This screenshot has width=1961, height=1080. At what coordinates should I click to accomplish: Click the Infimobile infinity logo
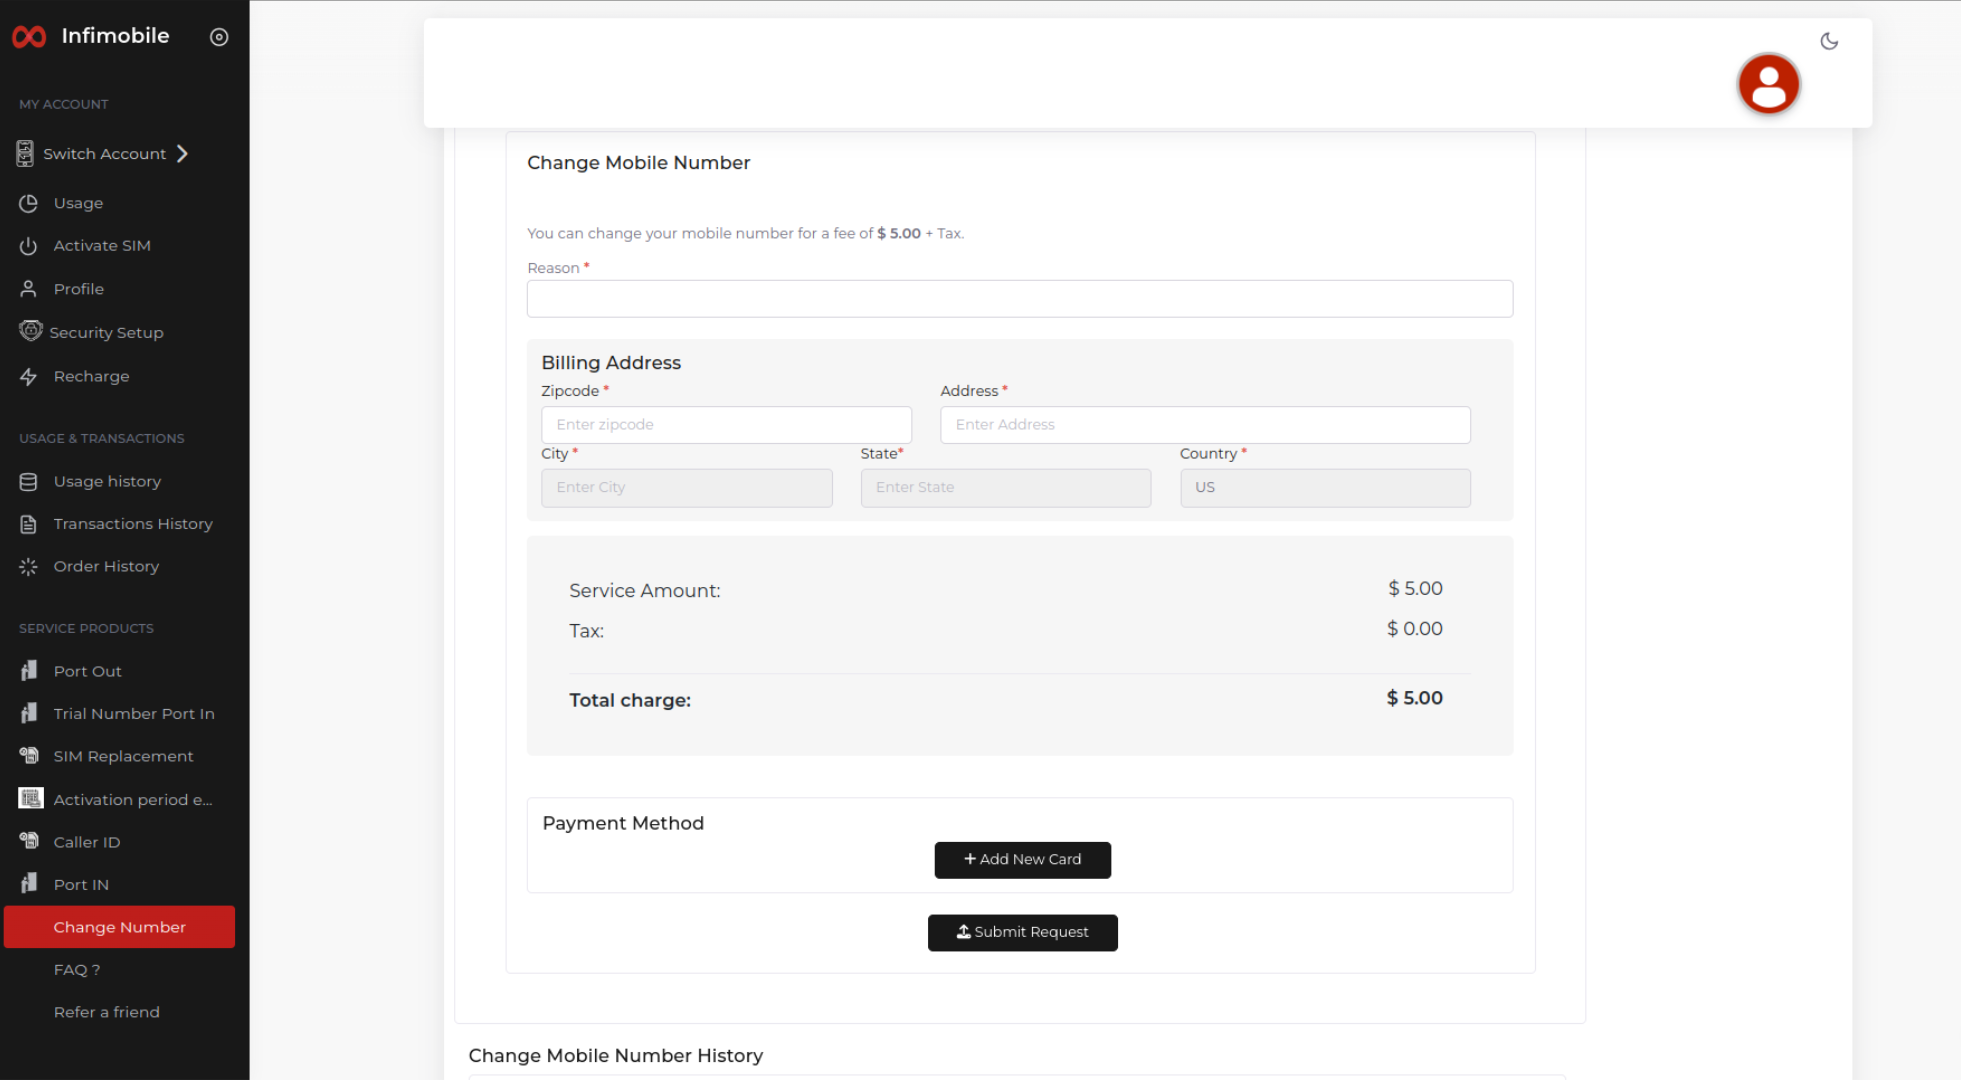pos(29,37)
